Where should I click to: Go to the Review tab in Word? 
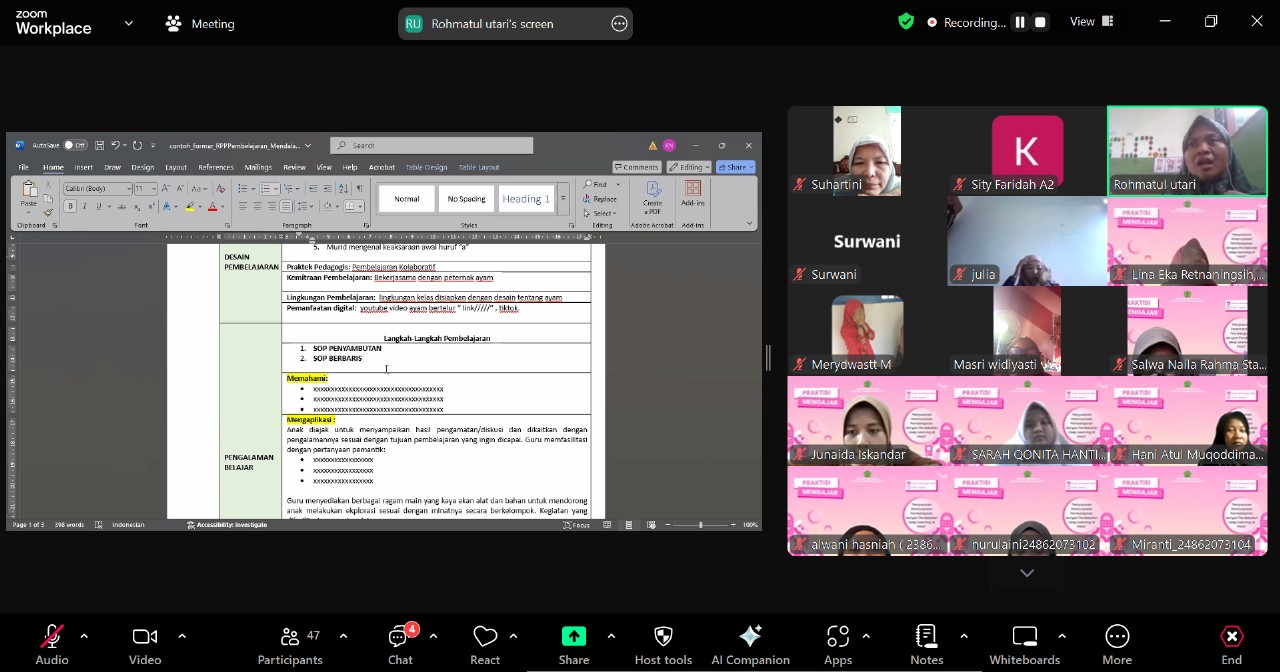(294, 167)
